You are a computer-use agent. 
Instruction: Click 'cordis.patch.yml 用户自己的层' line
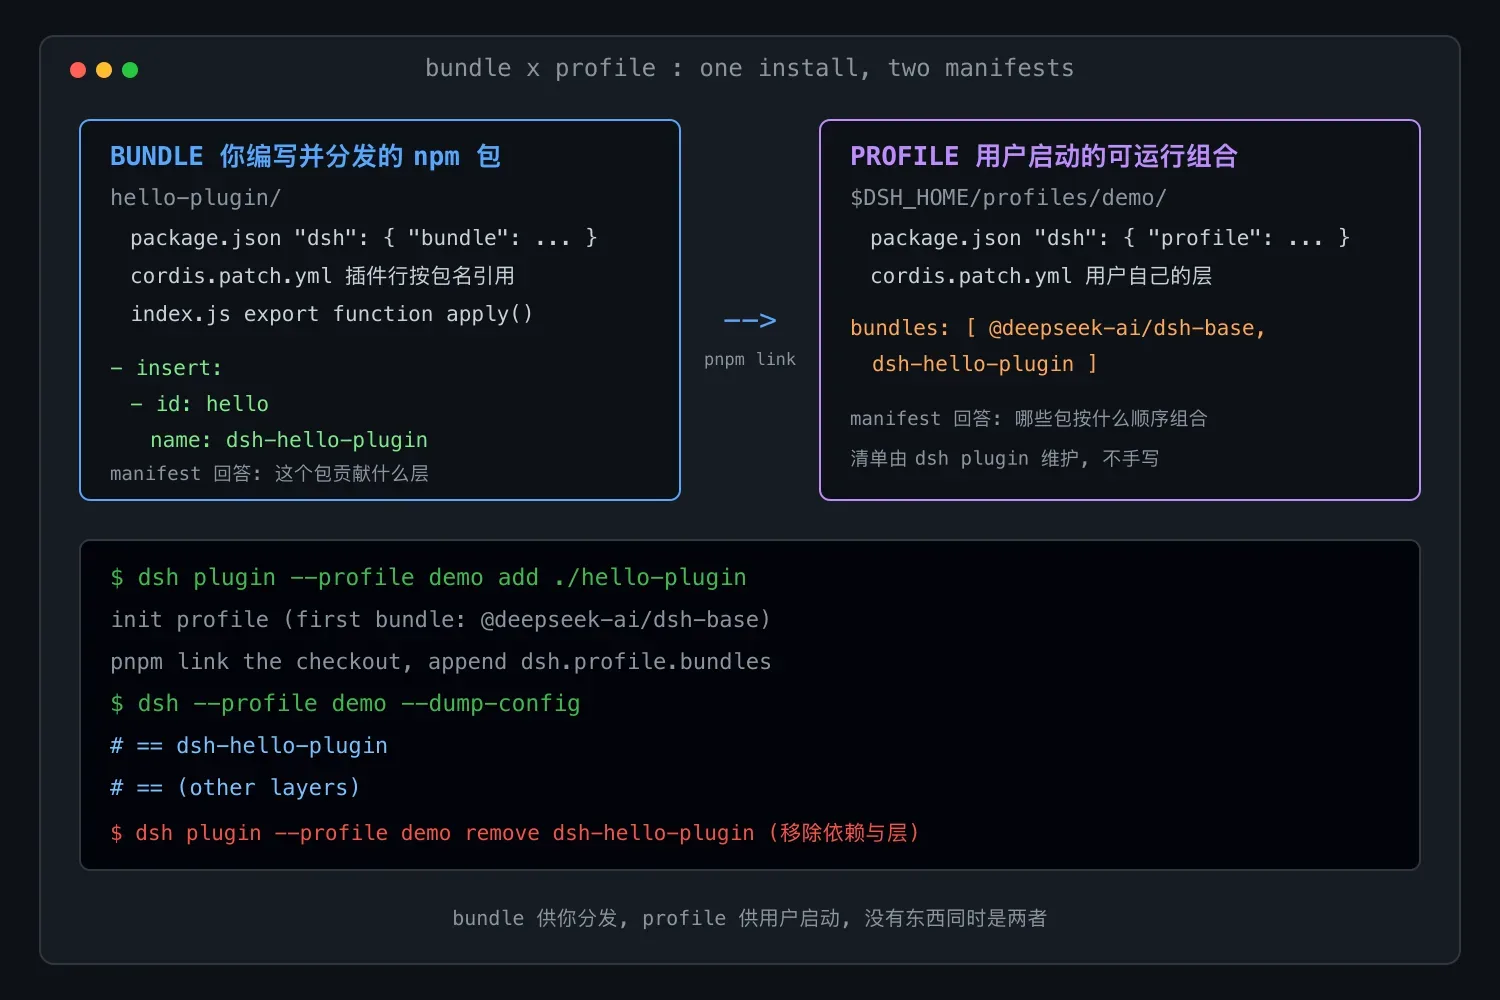(1041, 276)
